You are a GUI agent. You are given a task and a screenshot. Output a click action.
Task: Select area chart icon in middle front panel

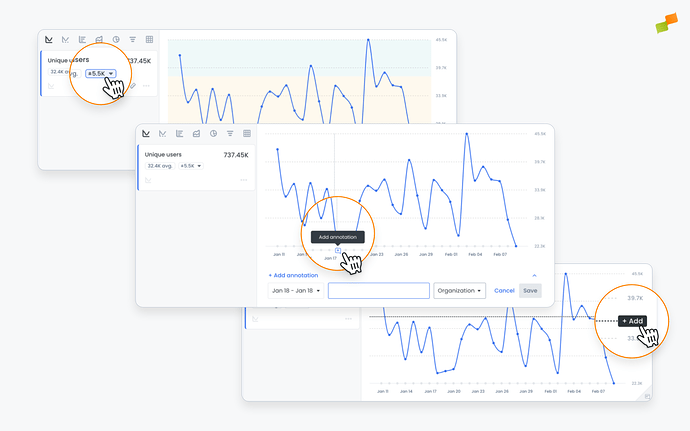[x=196, y=133]
